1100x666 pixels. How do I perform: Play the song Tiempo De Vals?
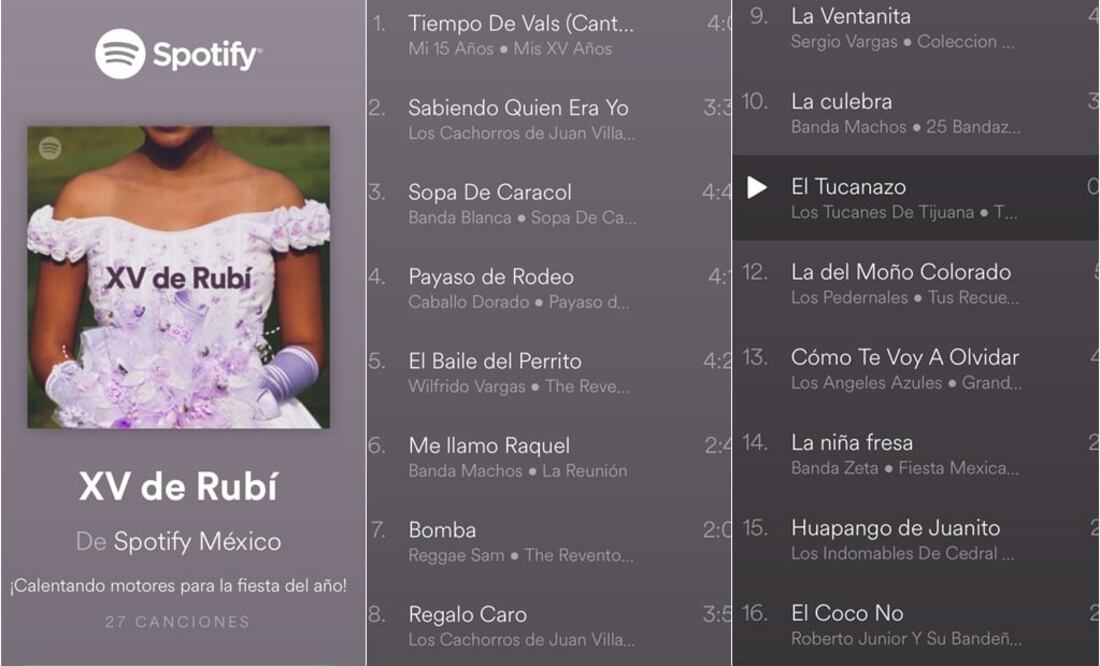click(x=549, y=35)
